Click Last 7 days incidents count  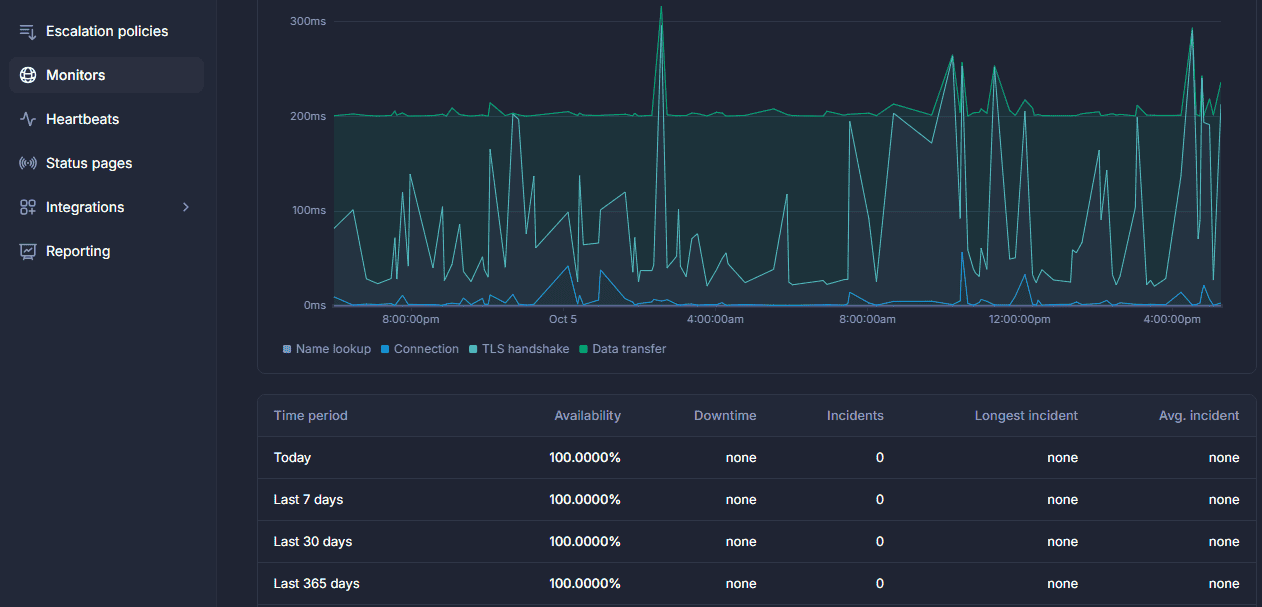880,499
